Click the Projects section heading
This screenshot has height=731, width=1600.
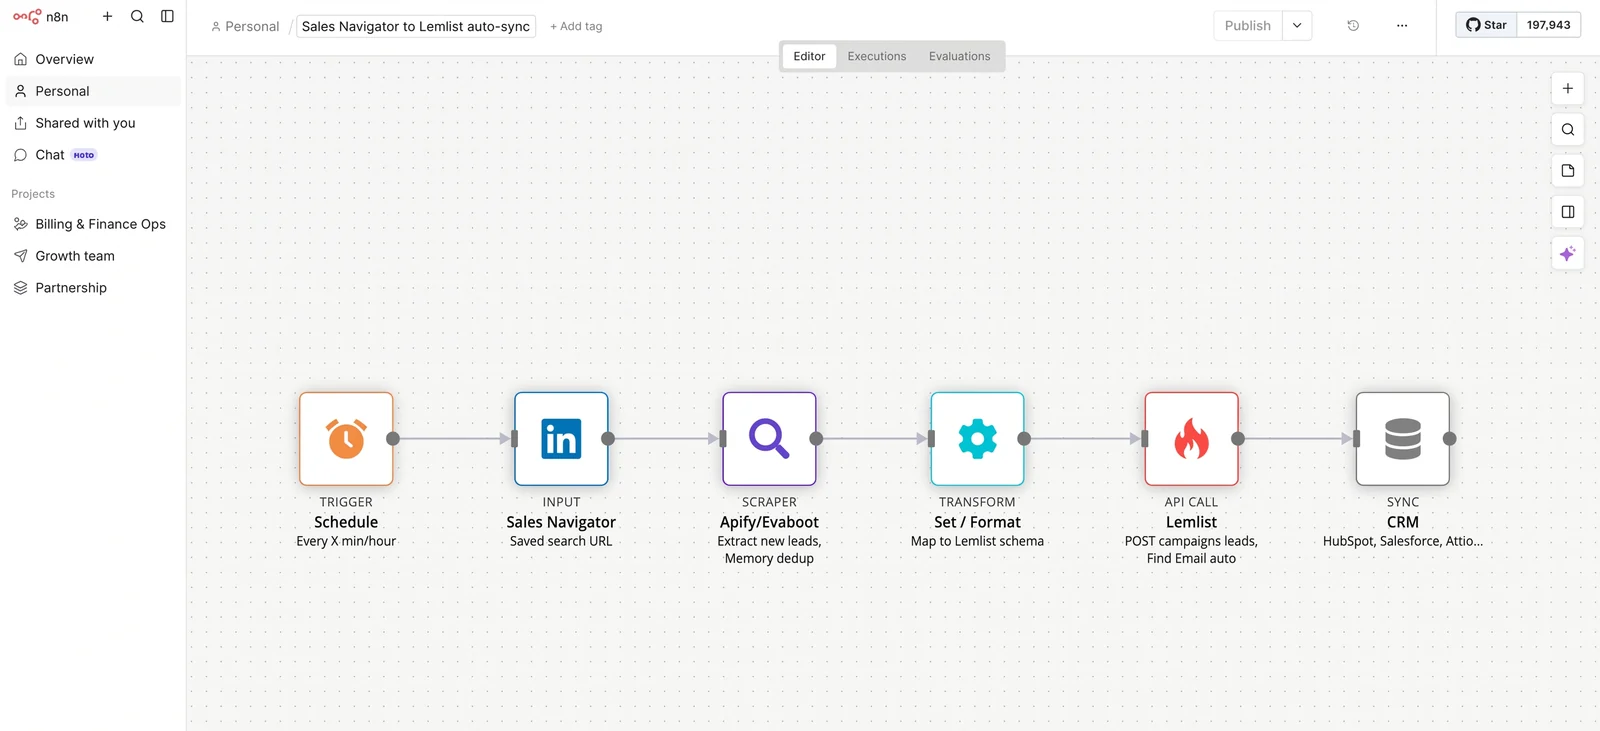click(x=33, y=194)
